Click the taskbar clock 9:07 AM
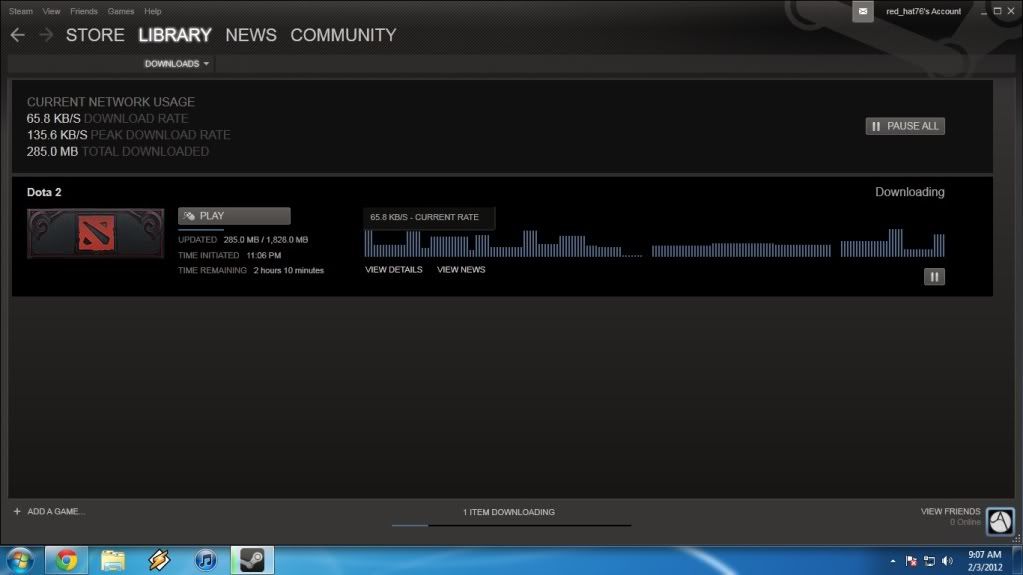This screenshot has width=1023, height=575. (985, 555)
